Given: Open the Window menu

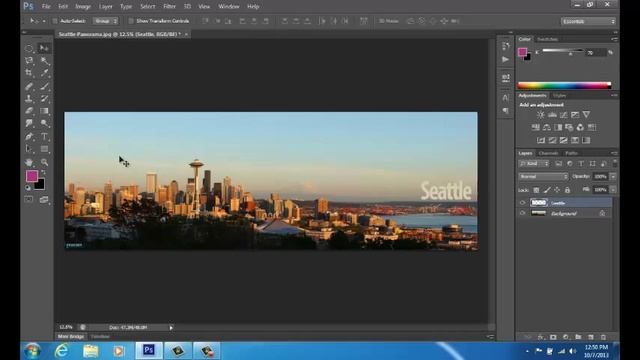Looking at the screenshot, I should (x=229, y=7).
